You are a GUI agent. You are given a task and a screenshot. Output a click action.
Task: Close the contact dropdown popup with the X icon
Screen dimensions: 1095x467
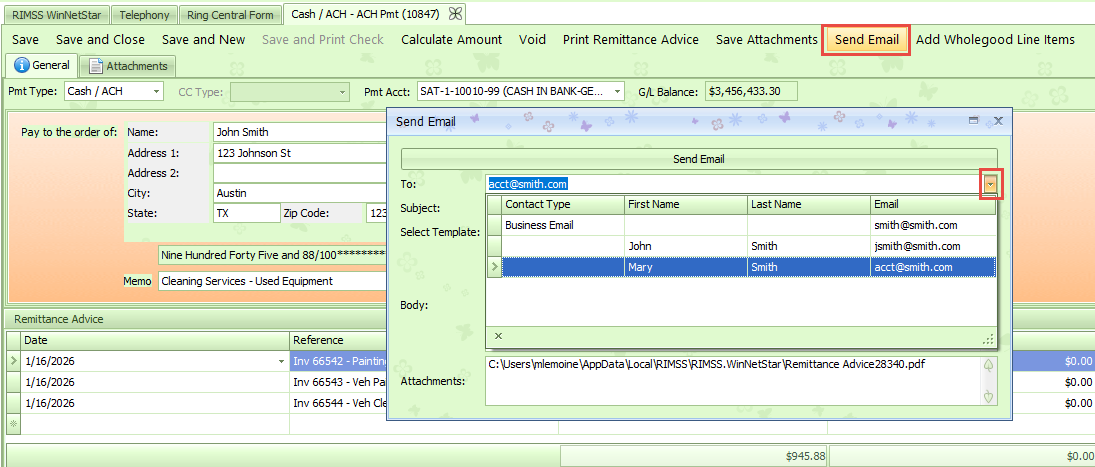(498, 337)
